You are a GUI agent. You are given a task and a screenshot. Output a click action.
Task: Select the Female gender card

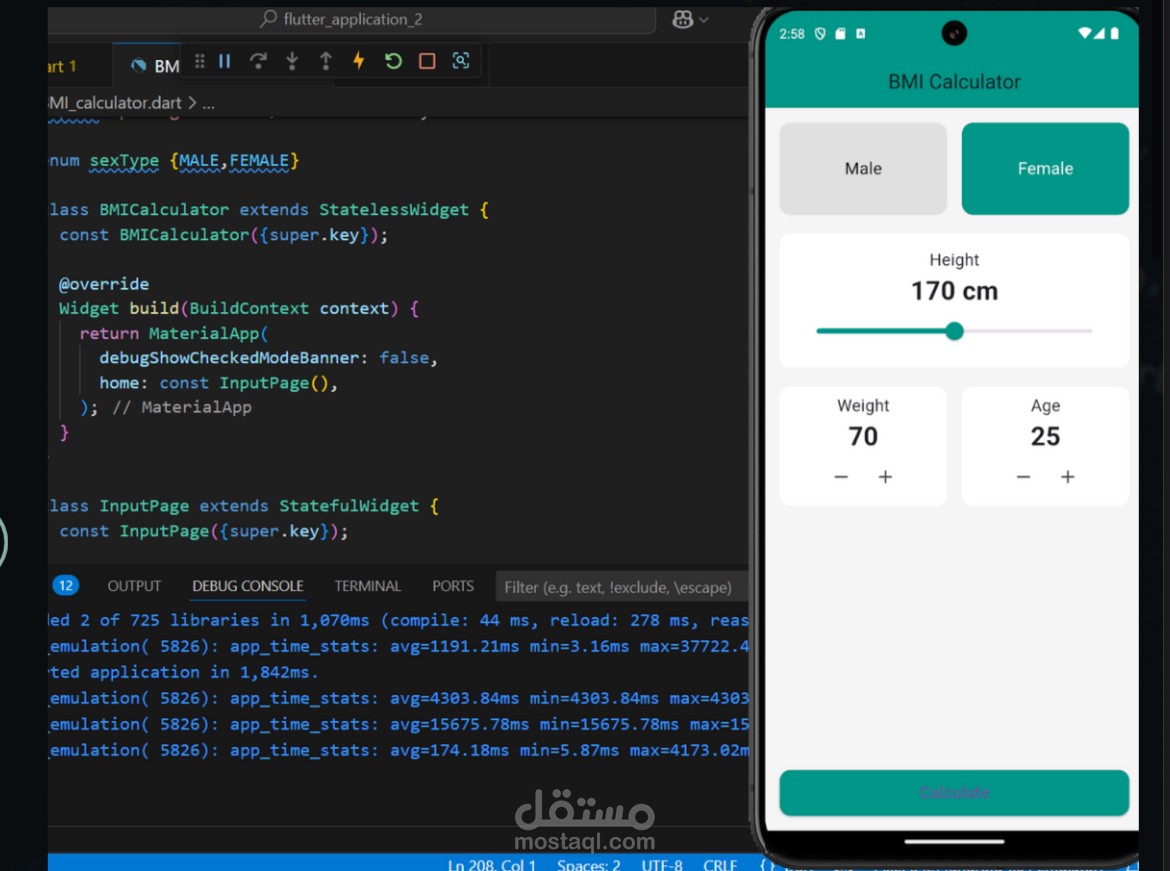tap(1045, 169)
